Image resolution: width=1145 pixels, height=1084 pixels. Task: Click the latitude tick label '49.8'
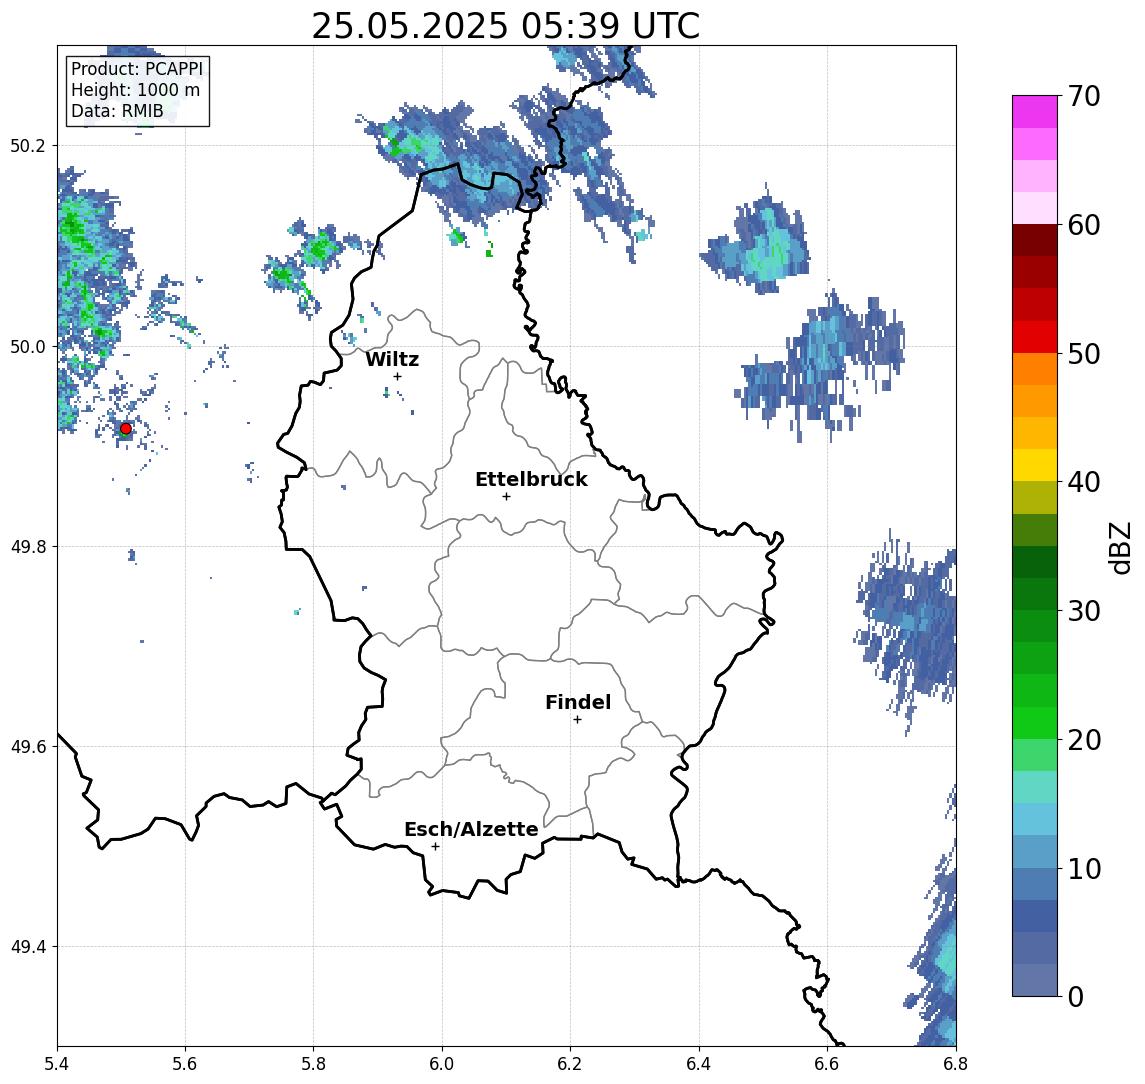click(27, 546)
